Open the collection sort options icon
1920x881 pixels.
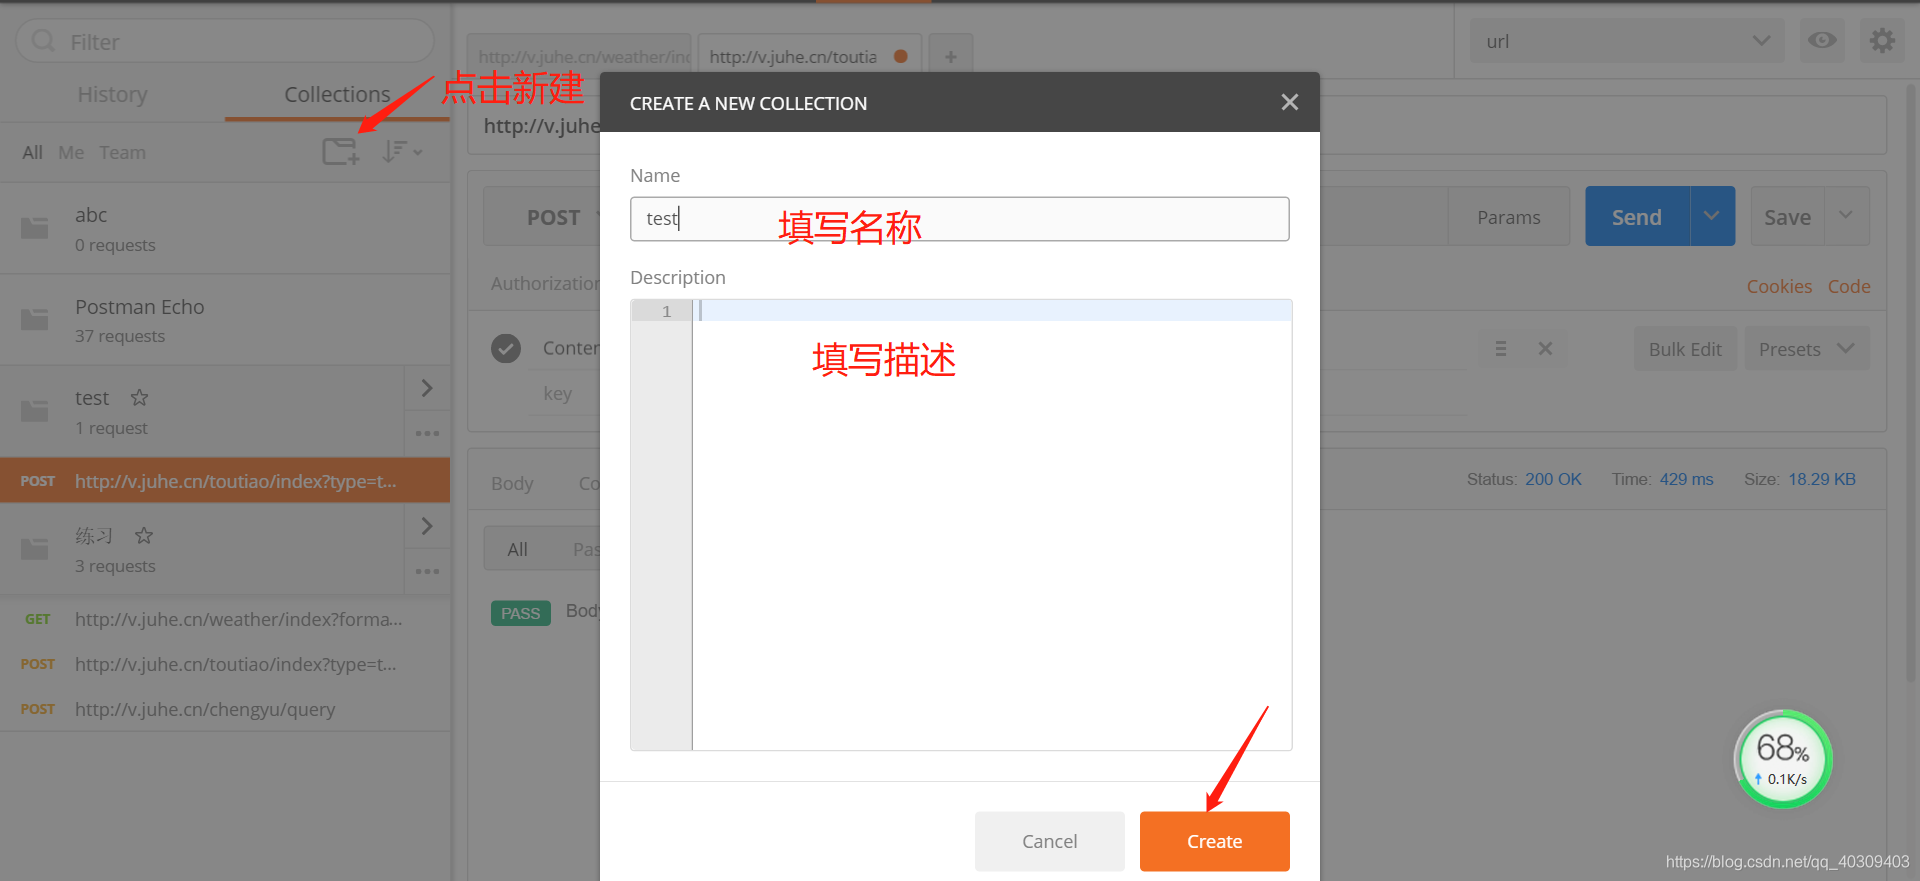point(402,152)
